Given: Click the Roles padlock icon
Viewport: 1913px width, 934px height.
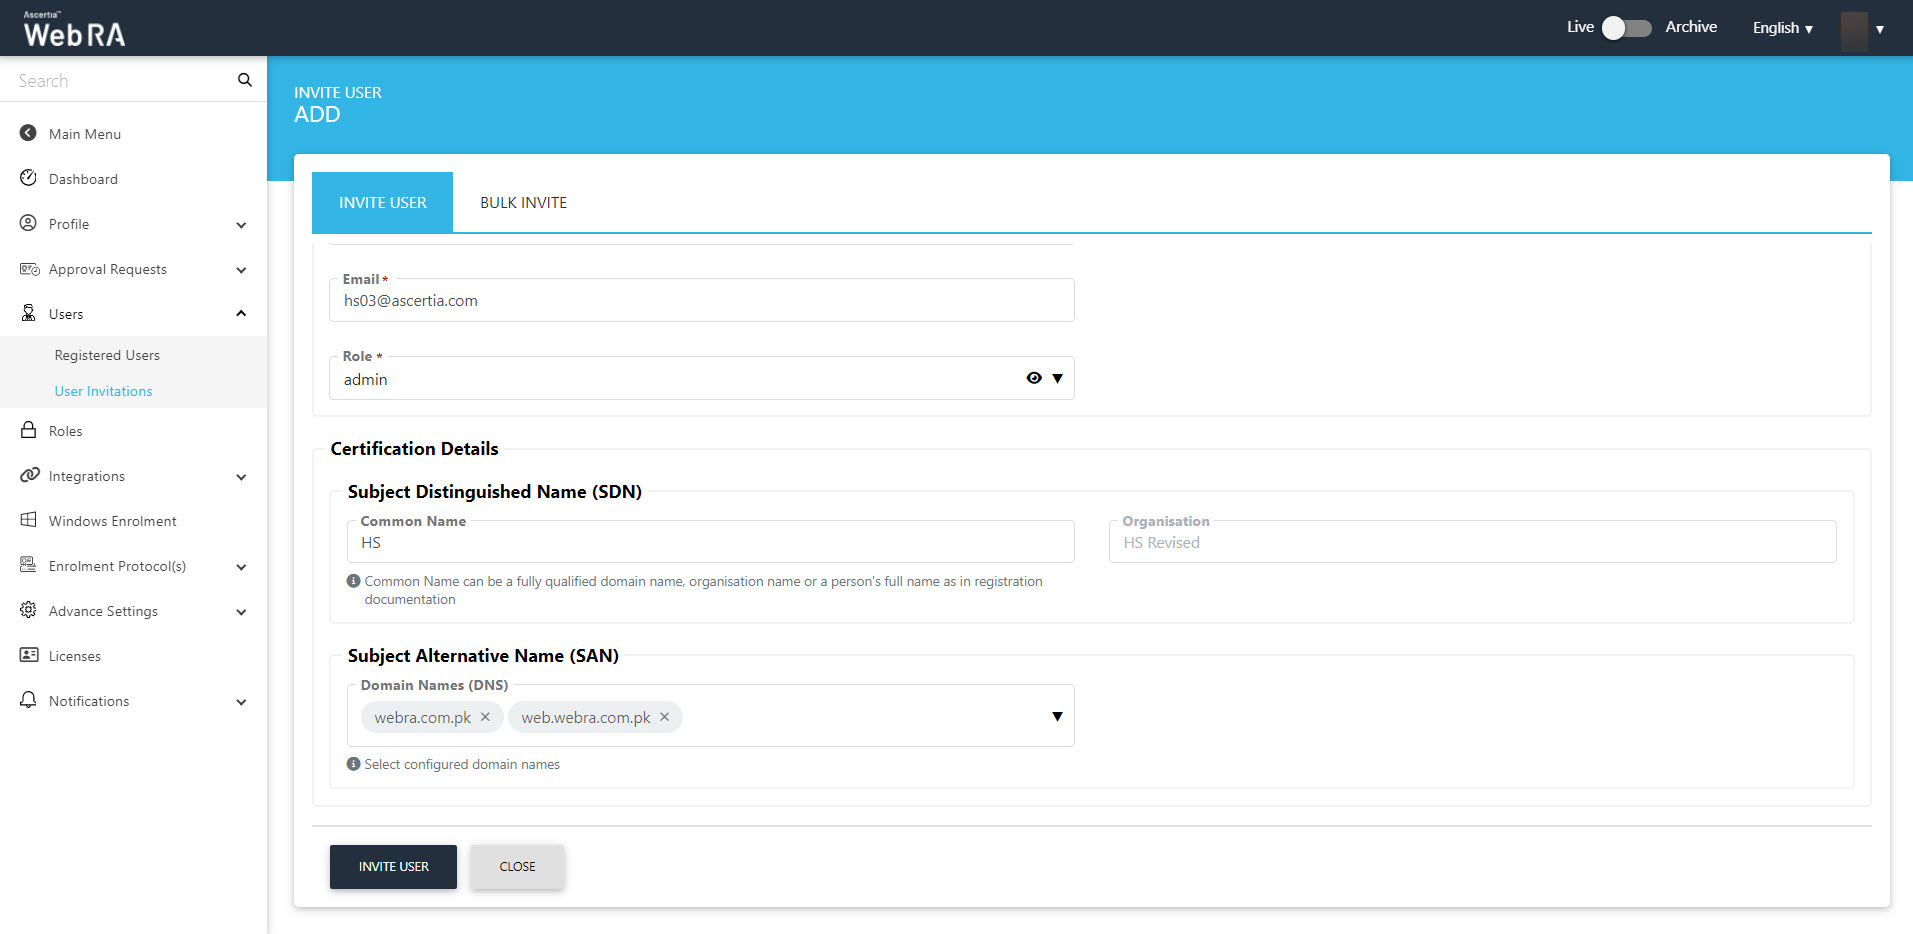Looking at the screenshot, I should point(28,430).
